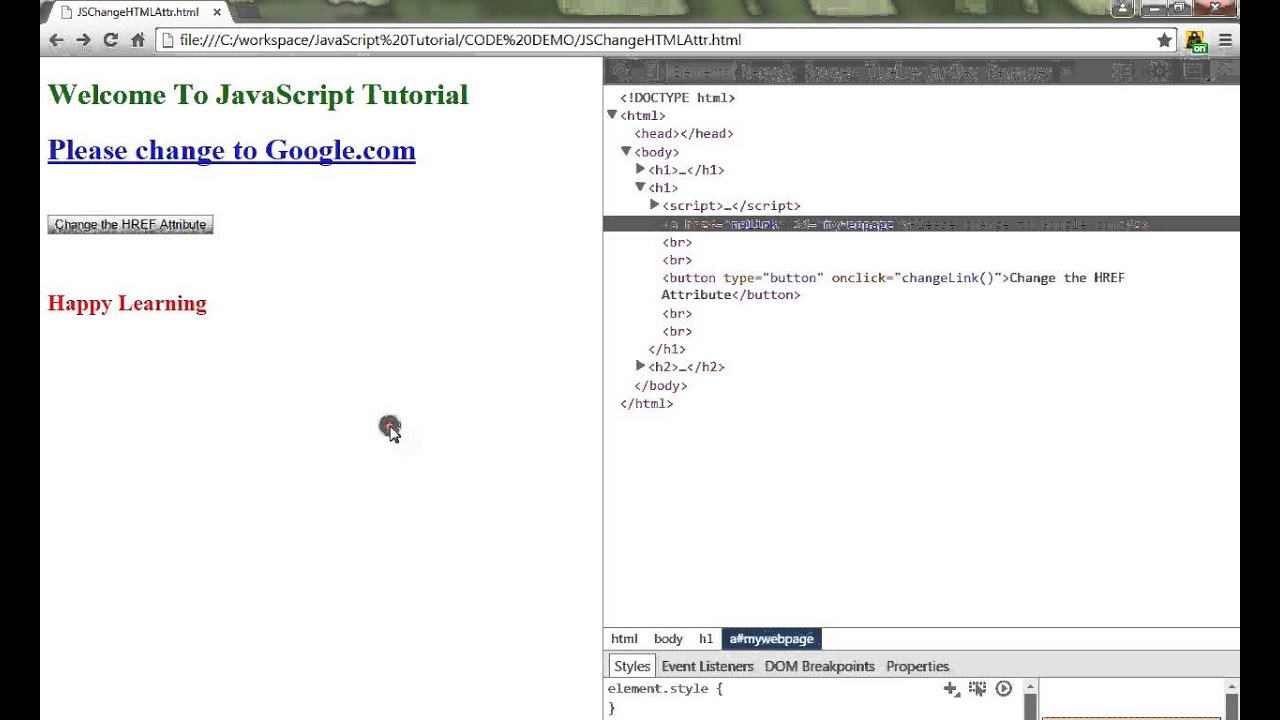Collapse the <html> node

[x=612, y=115]
